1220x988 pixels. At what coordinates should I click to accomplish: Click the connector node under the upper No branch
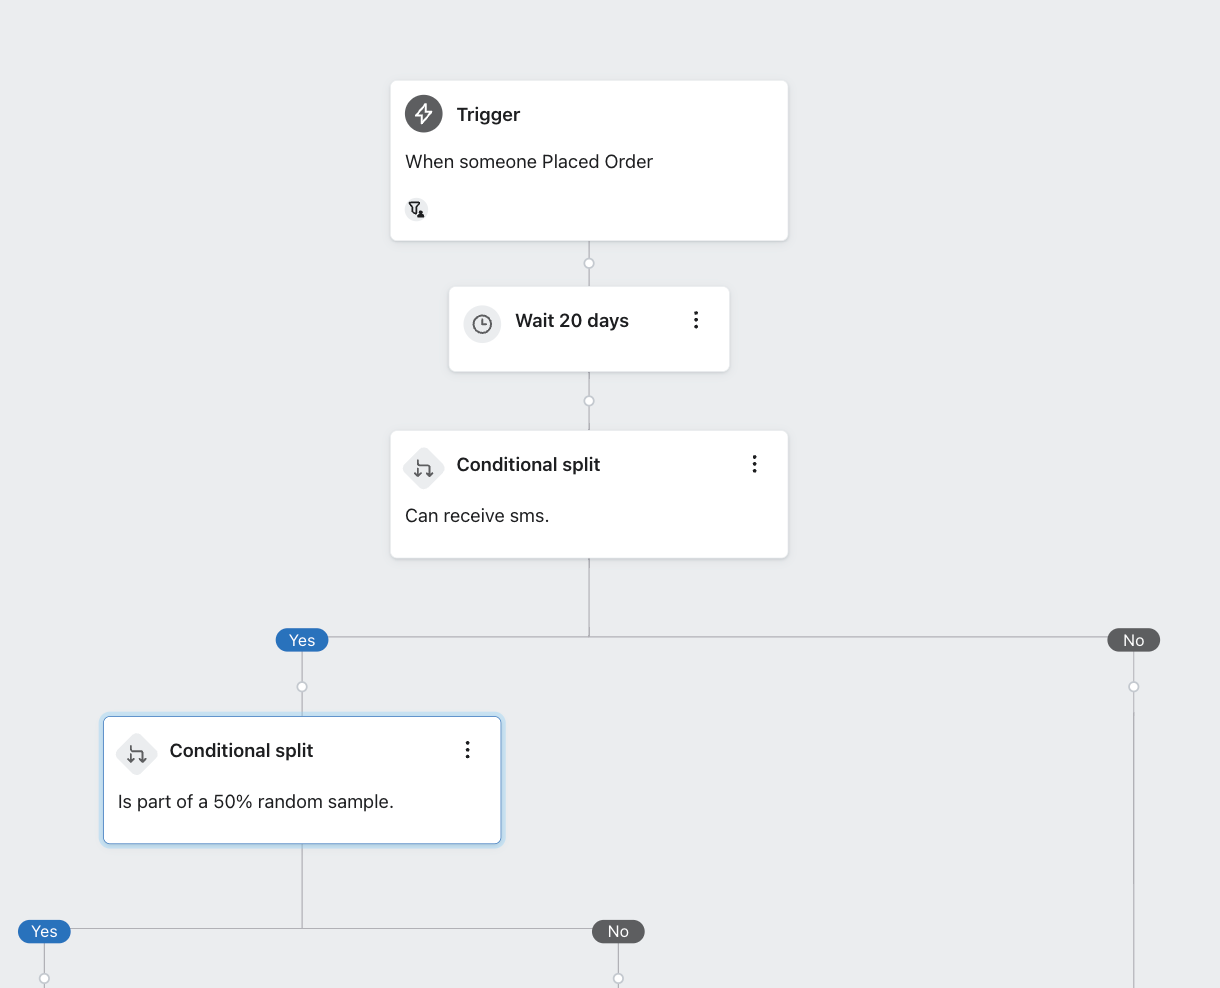coord(1133,687)
